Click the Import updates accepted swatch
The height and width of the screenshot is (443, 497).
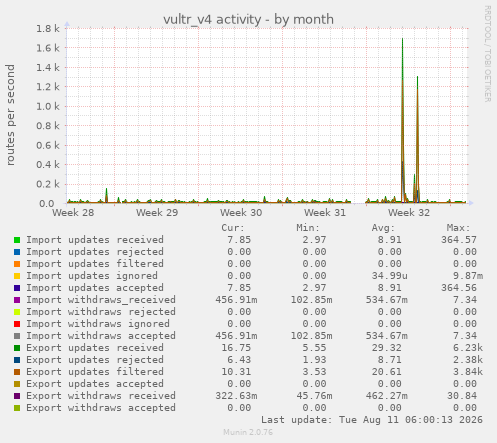[x=17, y=288]
